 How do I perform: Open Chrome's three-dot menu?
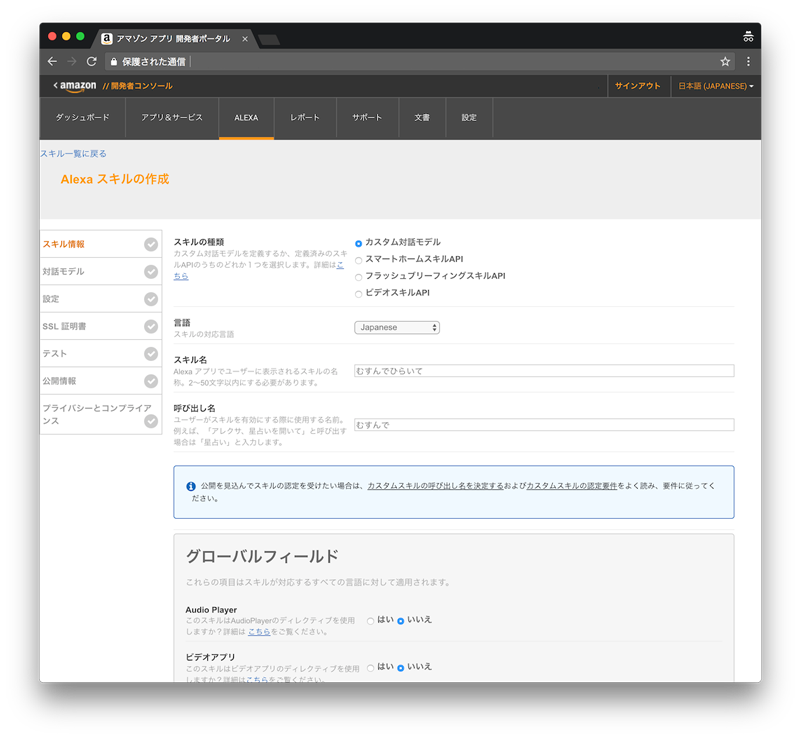(x=748, y=61)
